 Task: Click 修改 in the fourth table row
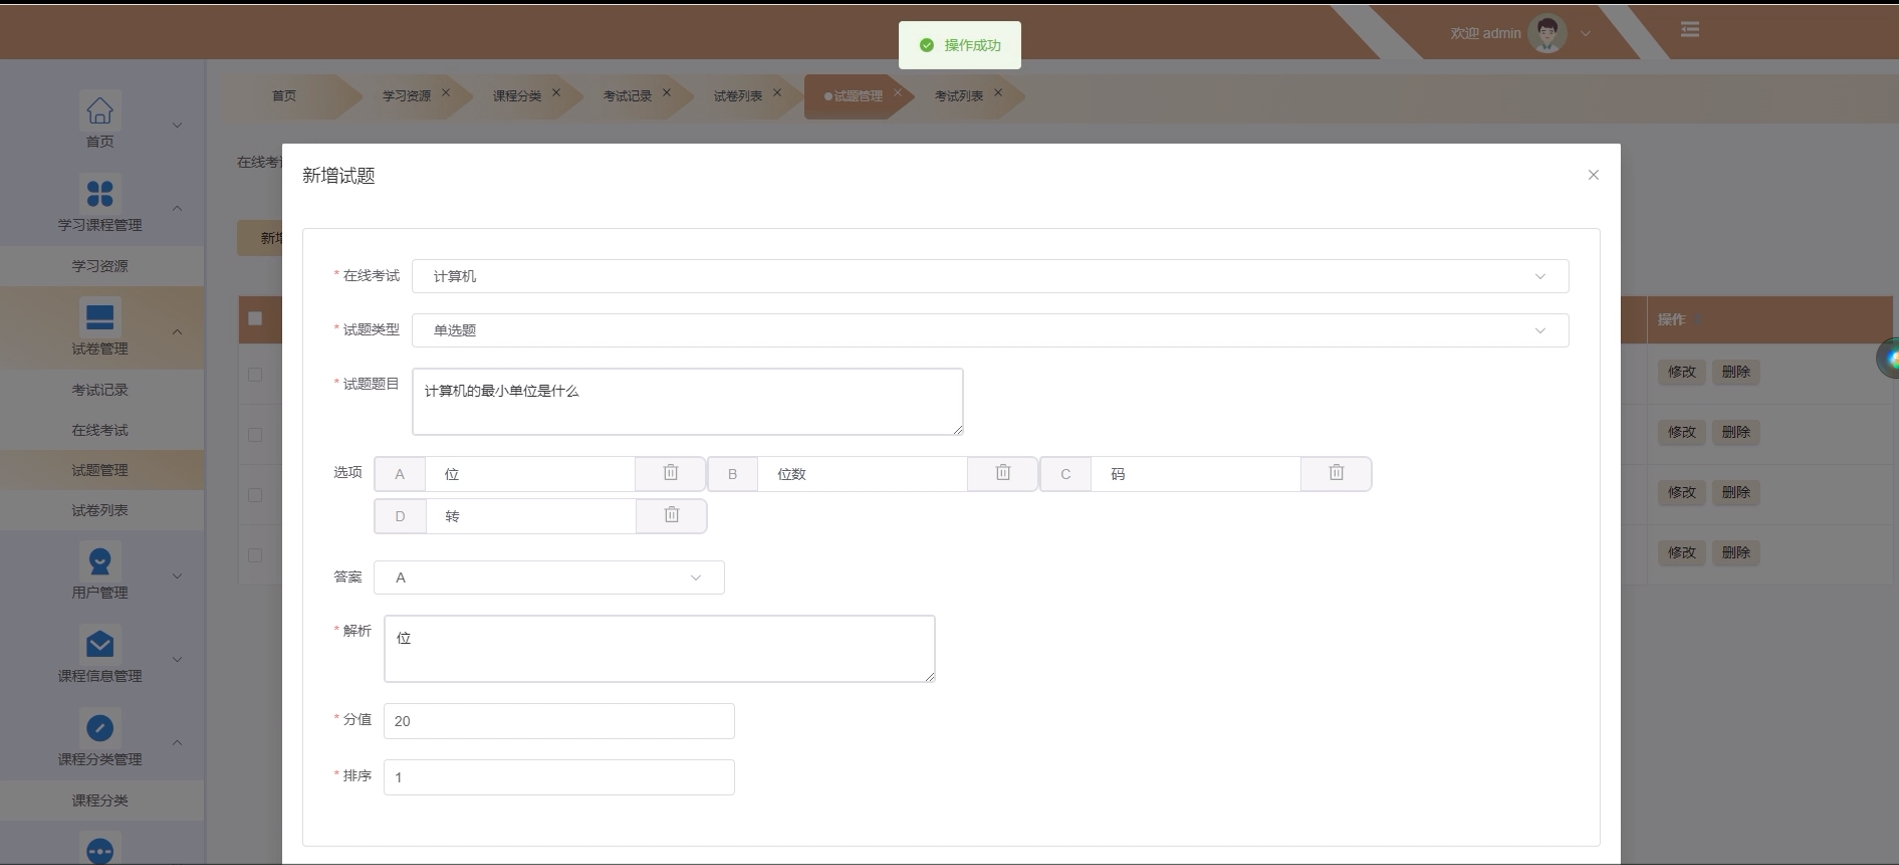1682,552
